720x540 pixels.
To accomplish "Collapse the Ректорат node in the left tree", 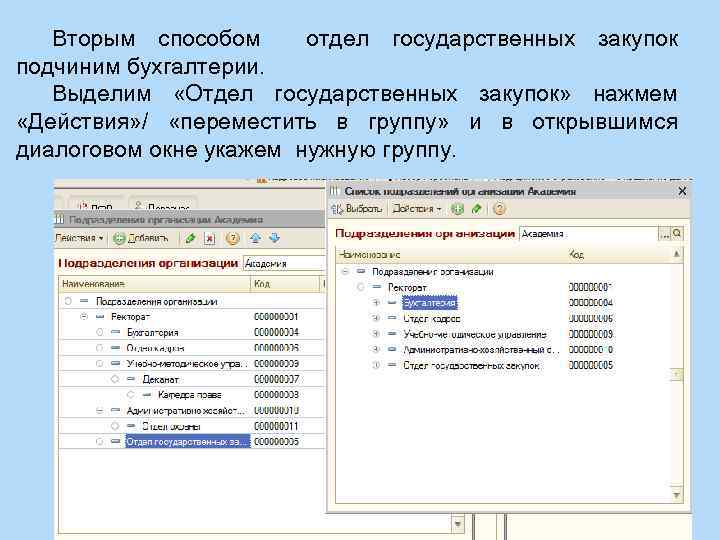I will (84, 316).
